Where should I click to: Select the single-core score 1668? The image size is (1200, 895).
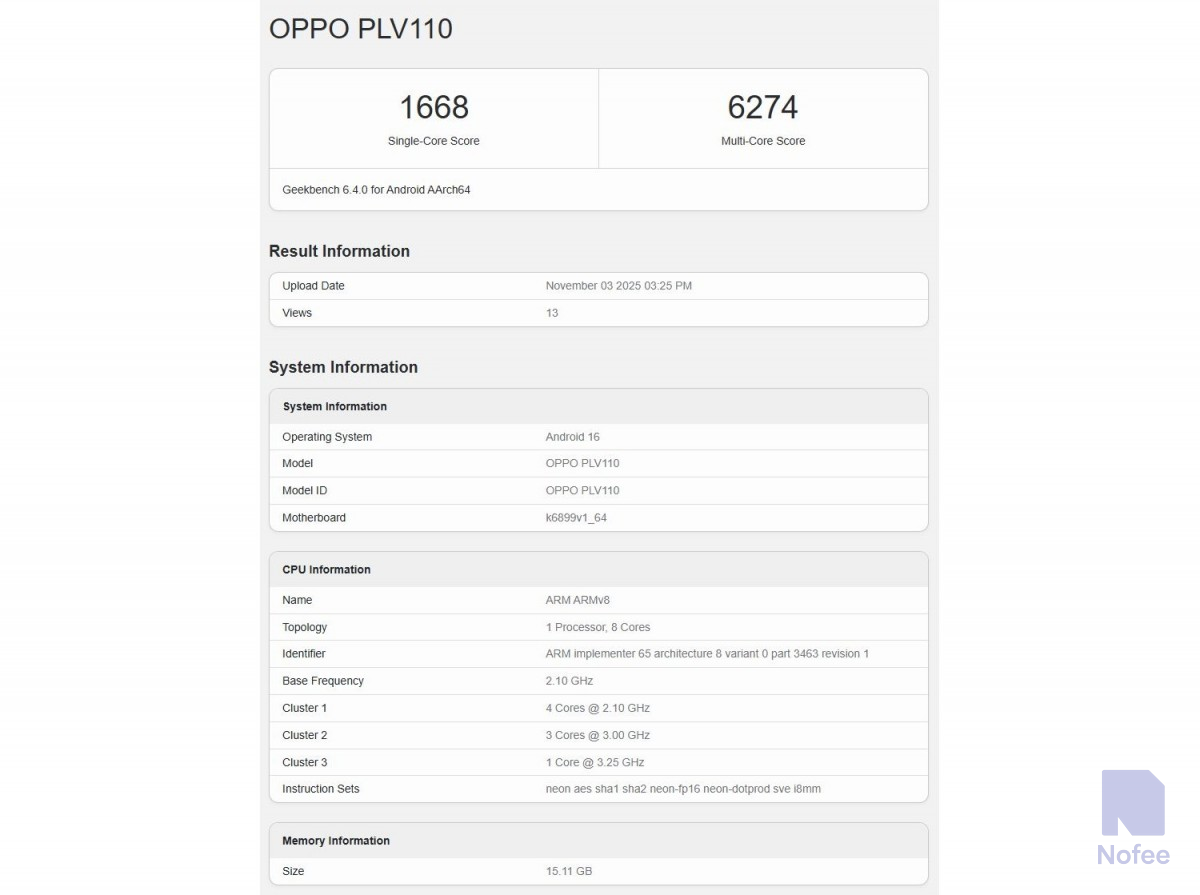(x=434, y=107)
